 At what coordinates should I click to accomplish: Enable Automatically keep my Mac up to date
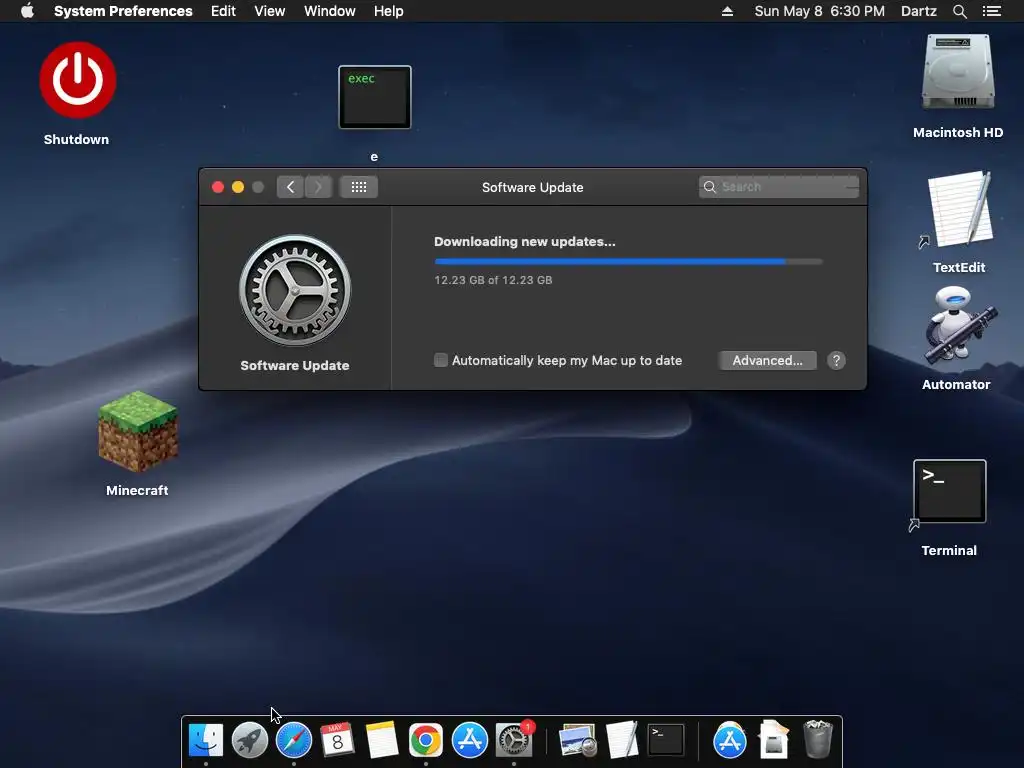[x=441, y=360]
